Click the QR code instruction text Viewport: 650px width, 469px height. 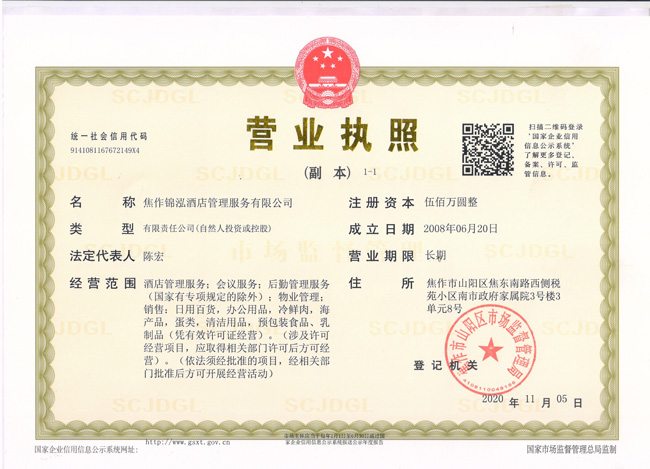click(565, 150)
